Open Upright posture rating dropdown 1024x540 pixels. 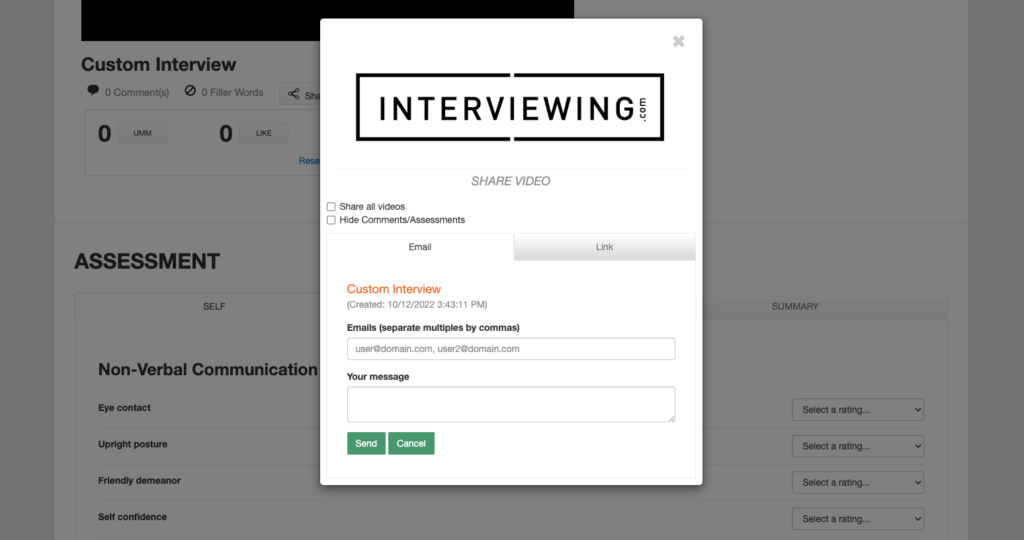pyautogui.click(x=857, y=447)
